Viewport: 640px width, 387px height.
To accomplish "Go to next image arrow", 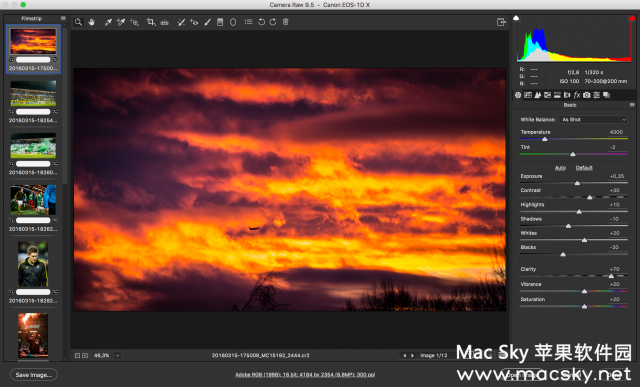I will [x=412, y=356].
